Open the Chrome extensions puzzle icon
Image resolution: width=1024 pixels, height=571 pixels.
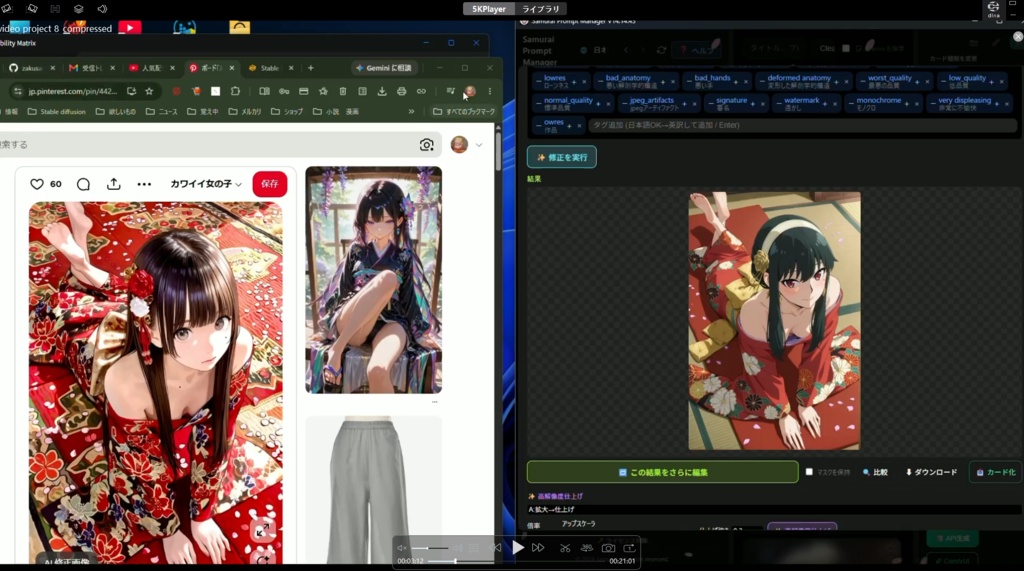click(x=235, y=91)
